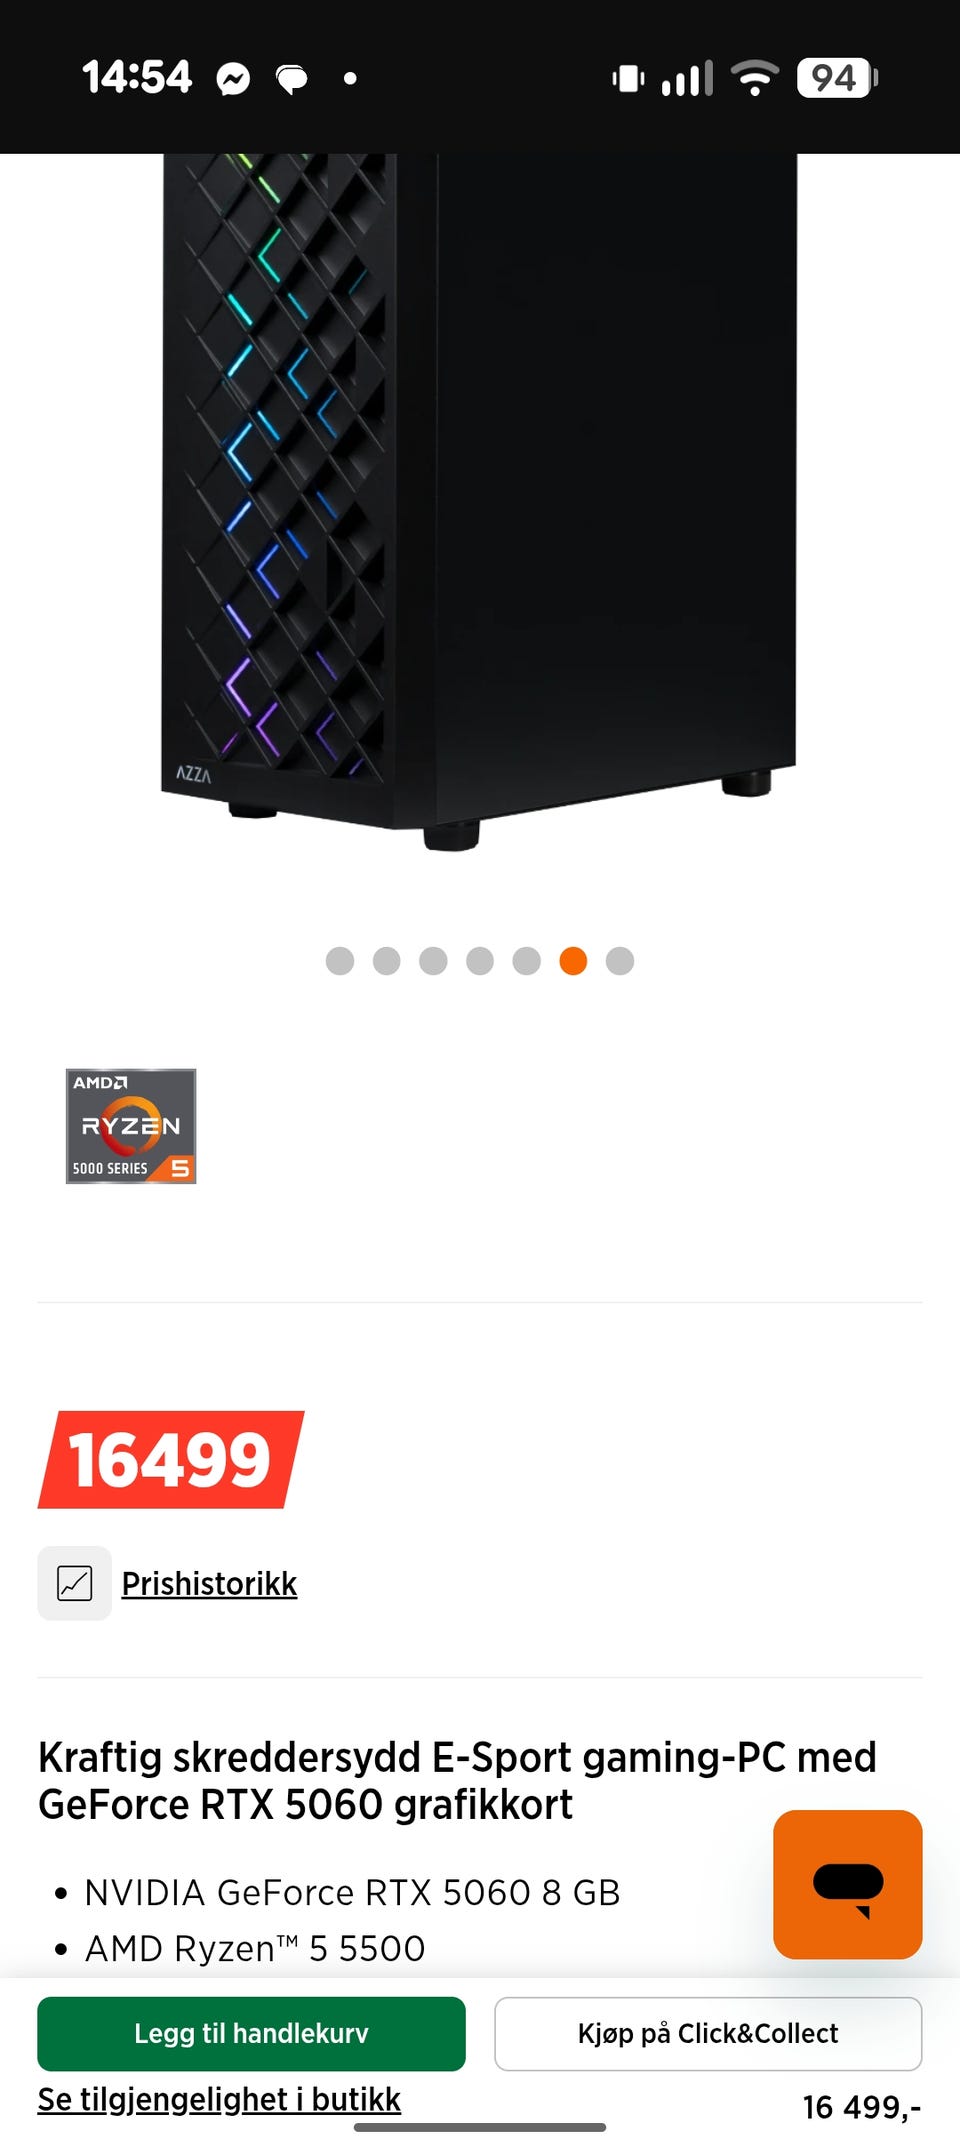
Task: Tap the AMD Ryzen 5000 Series badge
Action: [x=131, y=1126]
